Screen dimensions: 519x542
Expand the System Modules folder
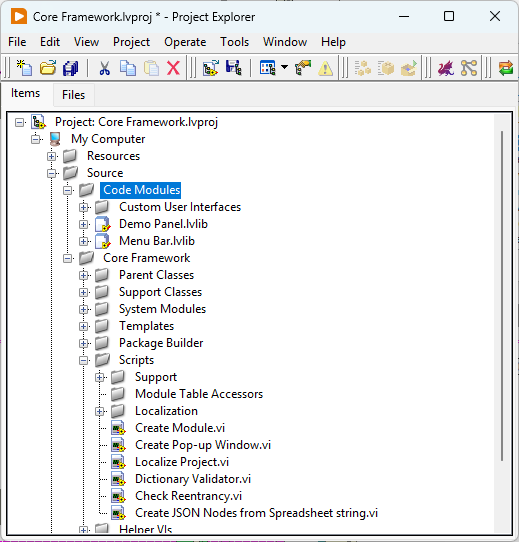[83, 309]
